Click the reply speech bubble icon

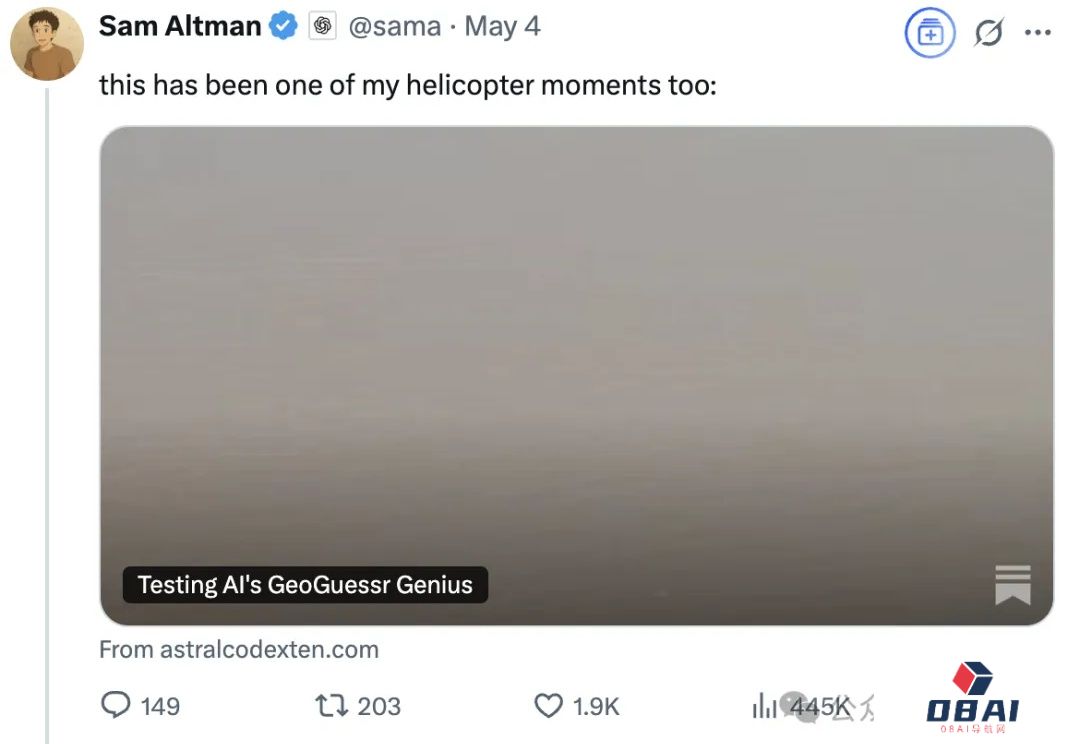point(116,706)
